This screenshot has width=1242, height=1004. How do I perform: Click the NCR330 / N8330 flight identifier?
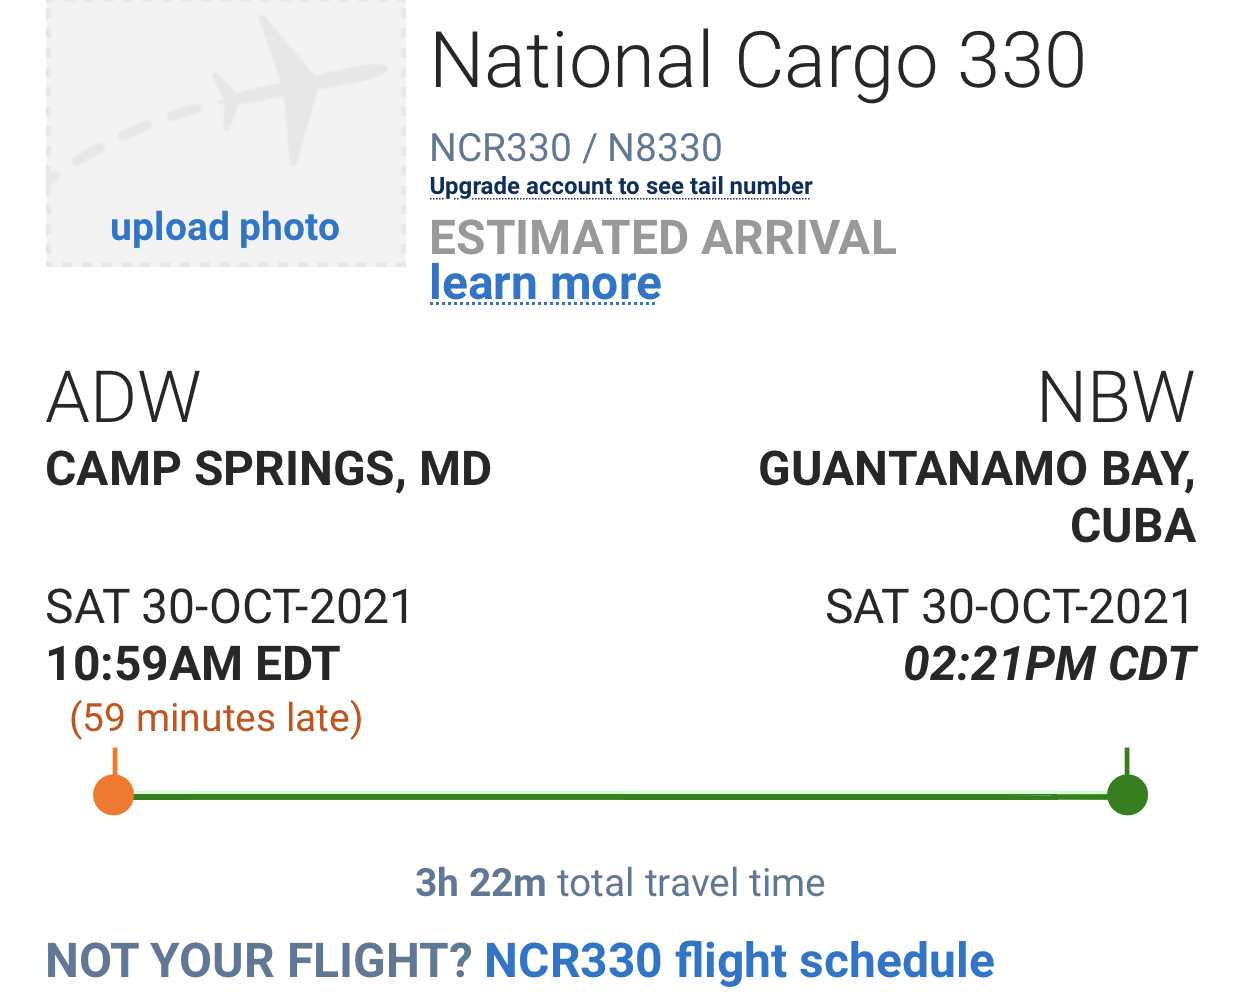click(x=575, y=149)
